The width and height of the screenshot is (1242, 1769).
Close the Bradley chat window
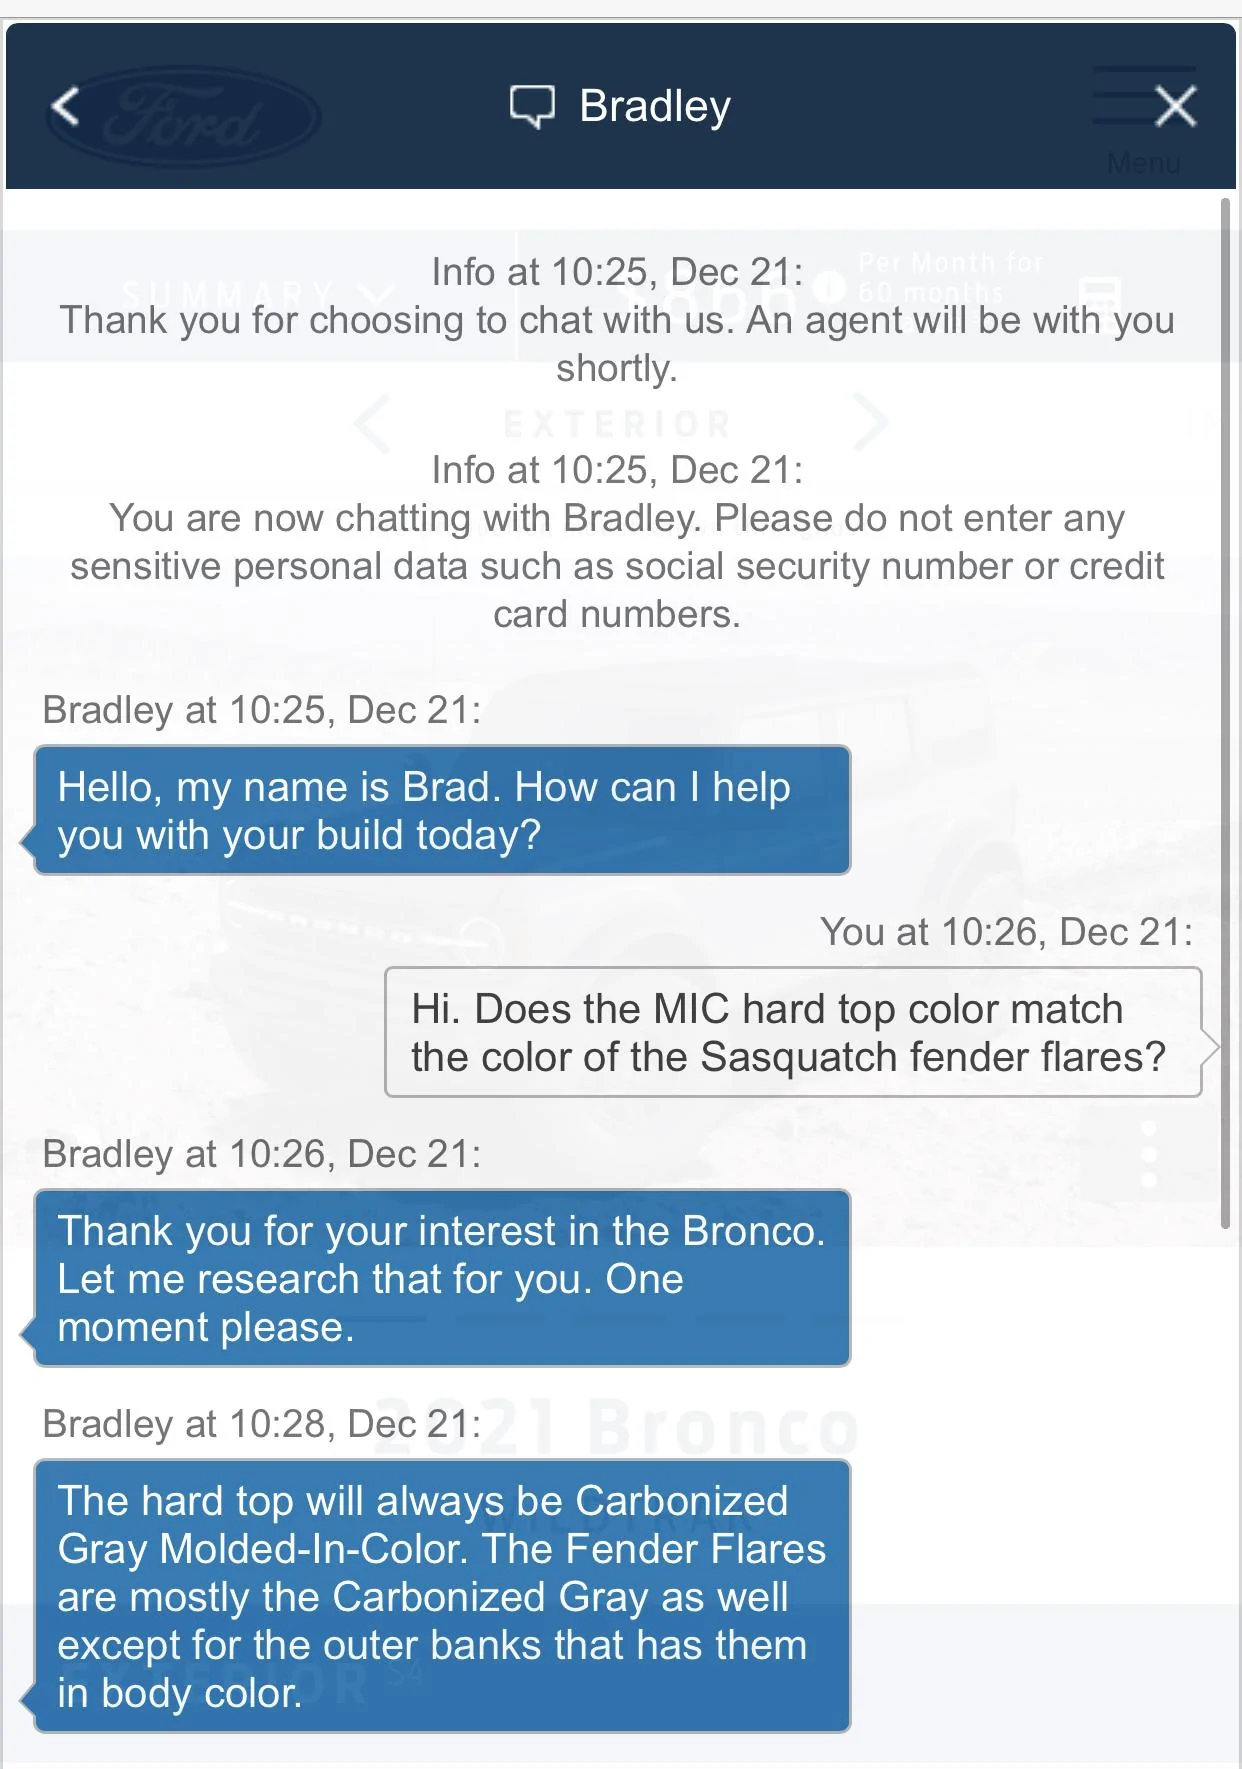[x=1175, y=105]
